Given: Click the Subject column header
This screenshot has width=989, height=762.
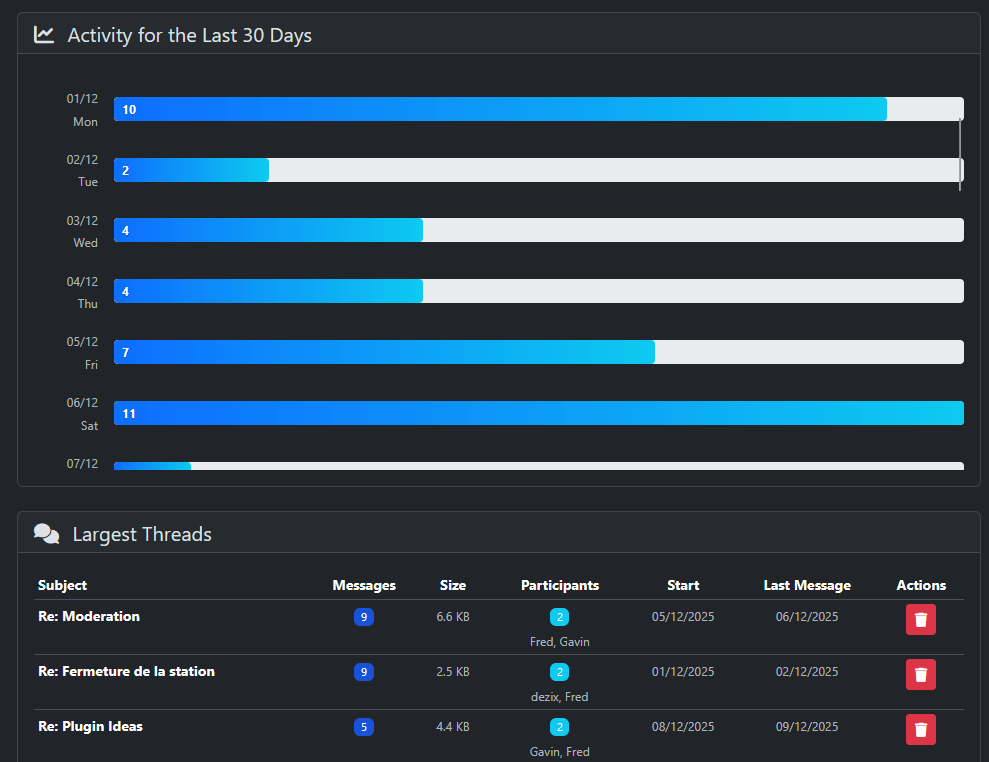Looking at the screenshot, I should 62,585.
